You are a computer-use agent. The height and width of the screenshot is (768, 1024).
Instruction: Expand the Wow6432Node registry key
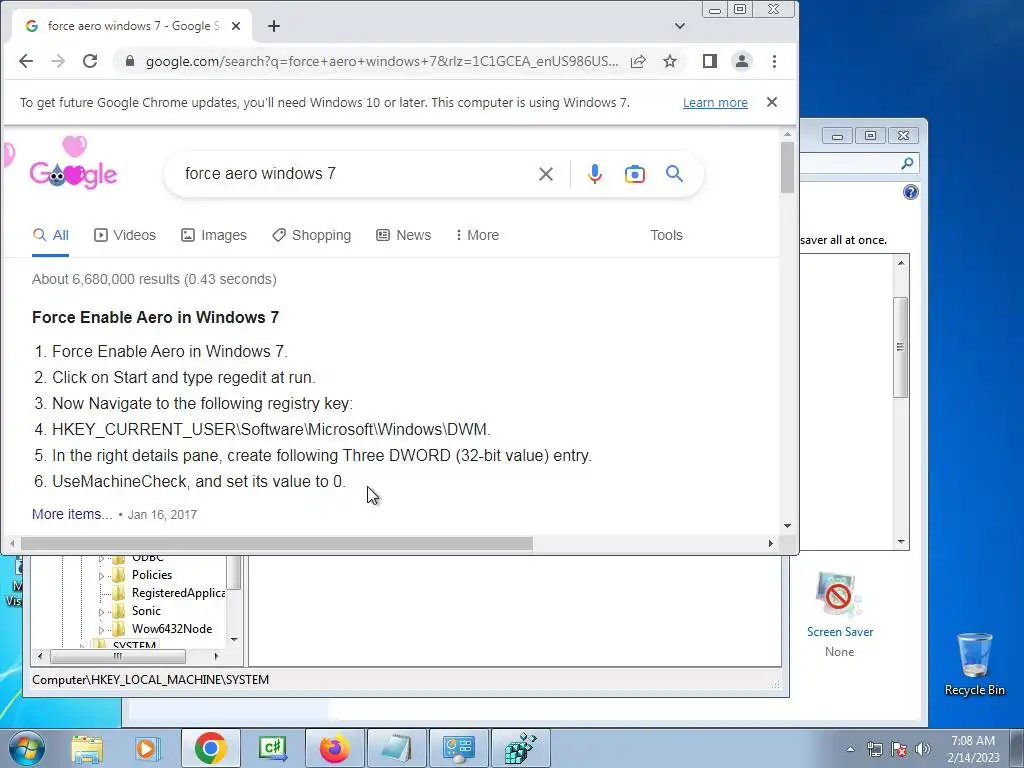point(101,630)
